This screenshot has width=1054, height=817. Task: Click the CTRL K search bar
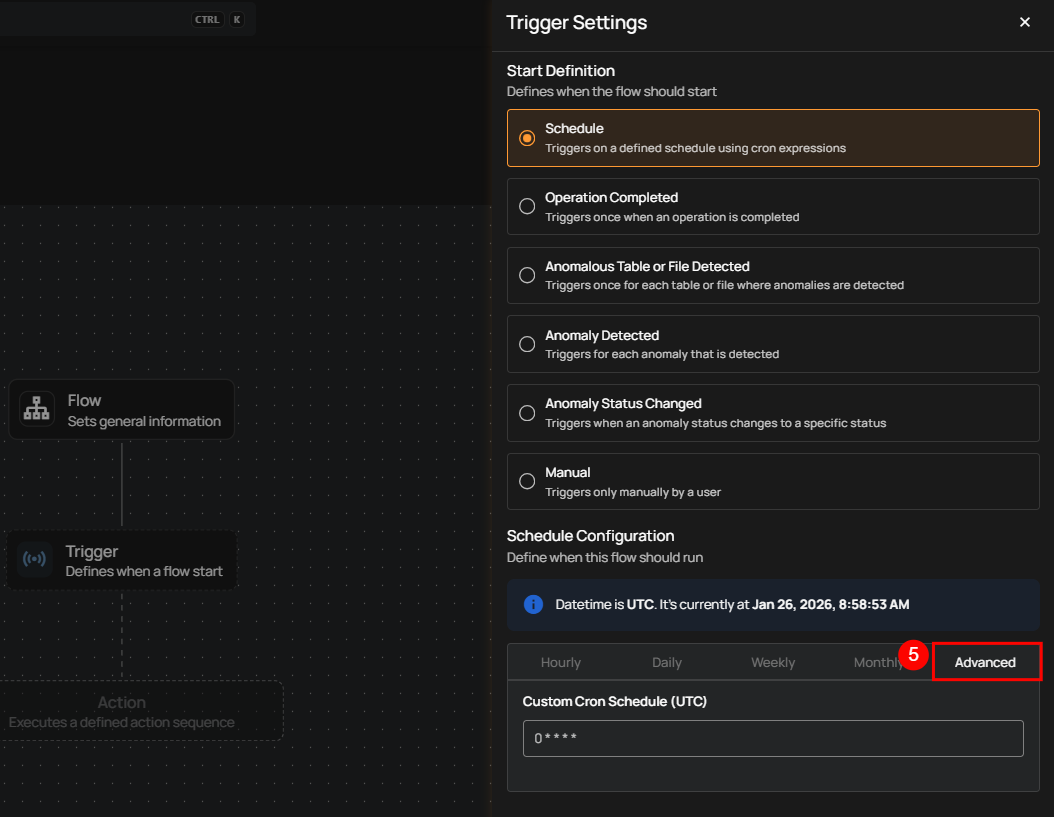coord(120,19)
